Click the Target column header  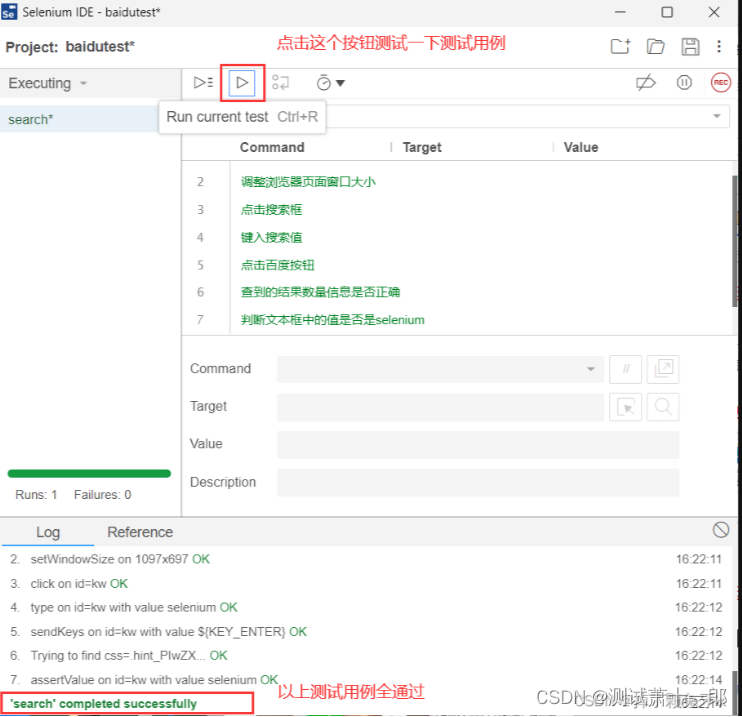[x=422, y=147]
